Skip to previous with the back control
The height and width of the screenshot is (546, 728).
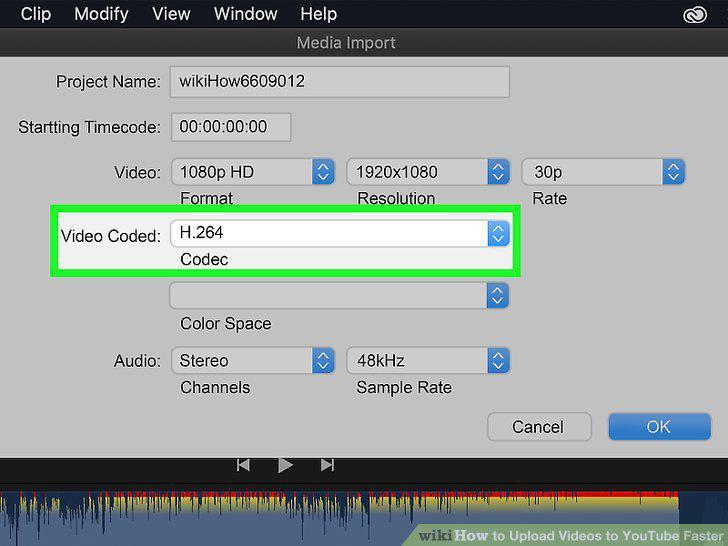(x=243, y=465)
